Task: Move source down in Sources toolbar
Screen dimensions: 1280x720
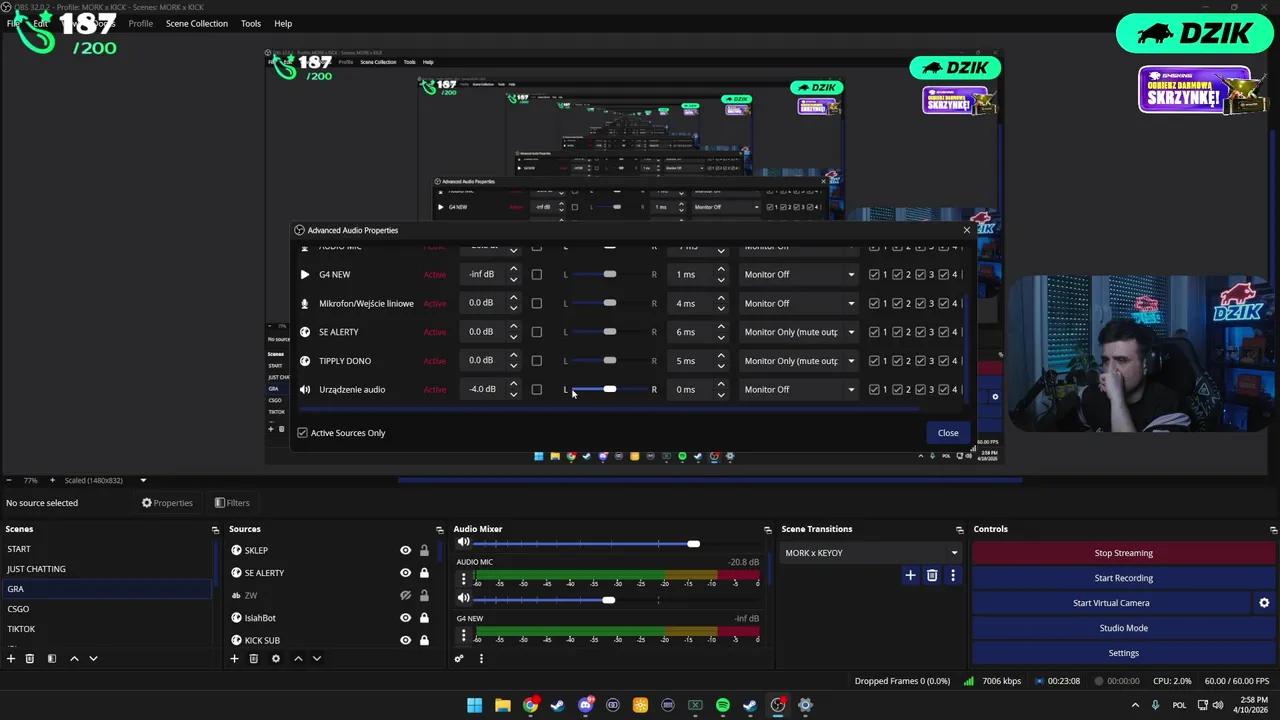Action: tap(317, 659)
